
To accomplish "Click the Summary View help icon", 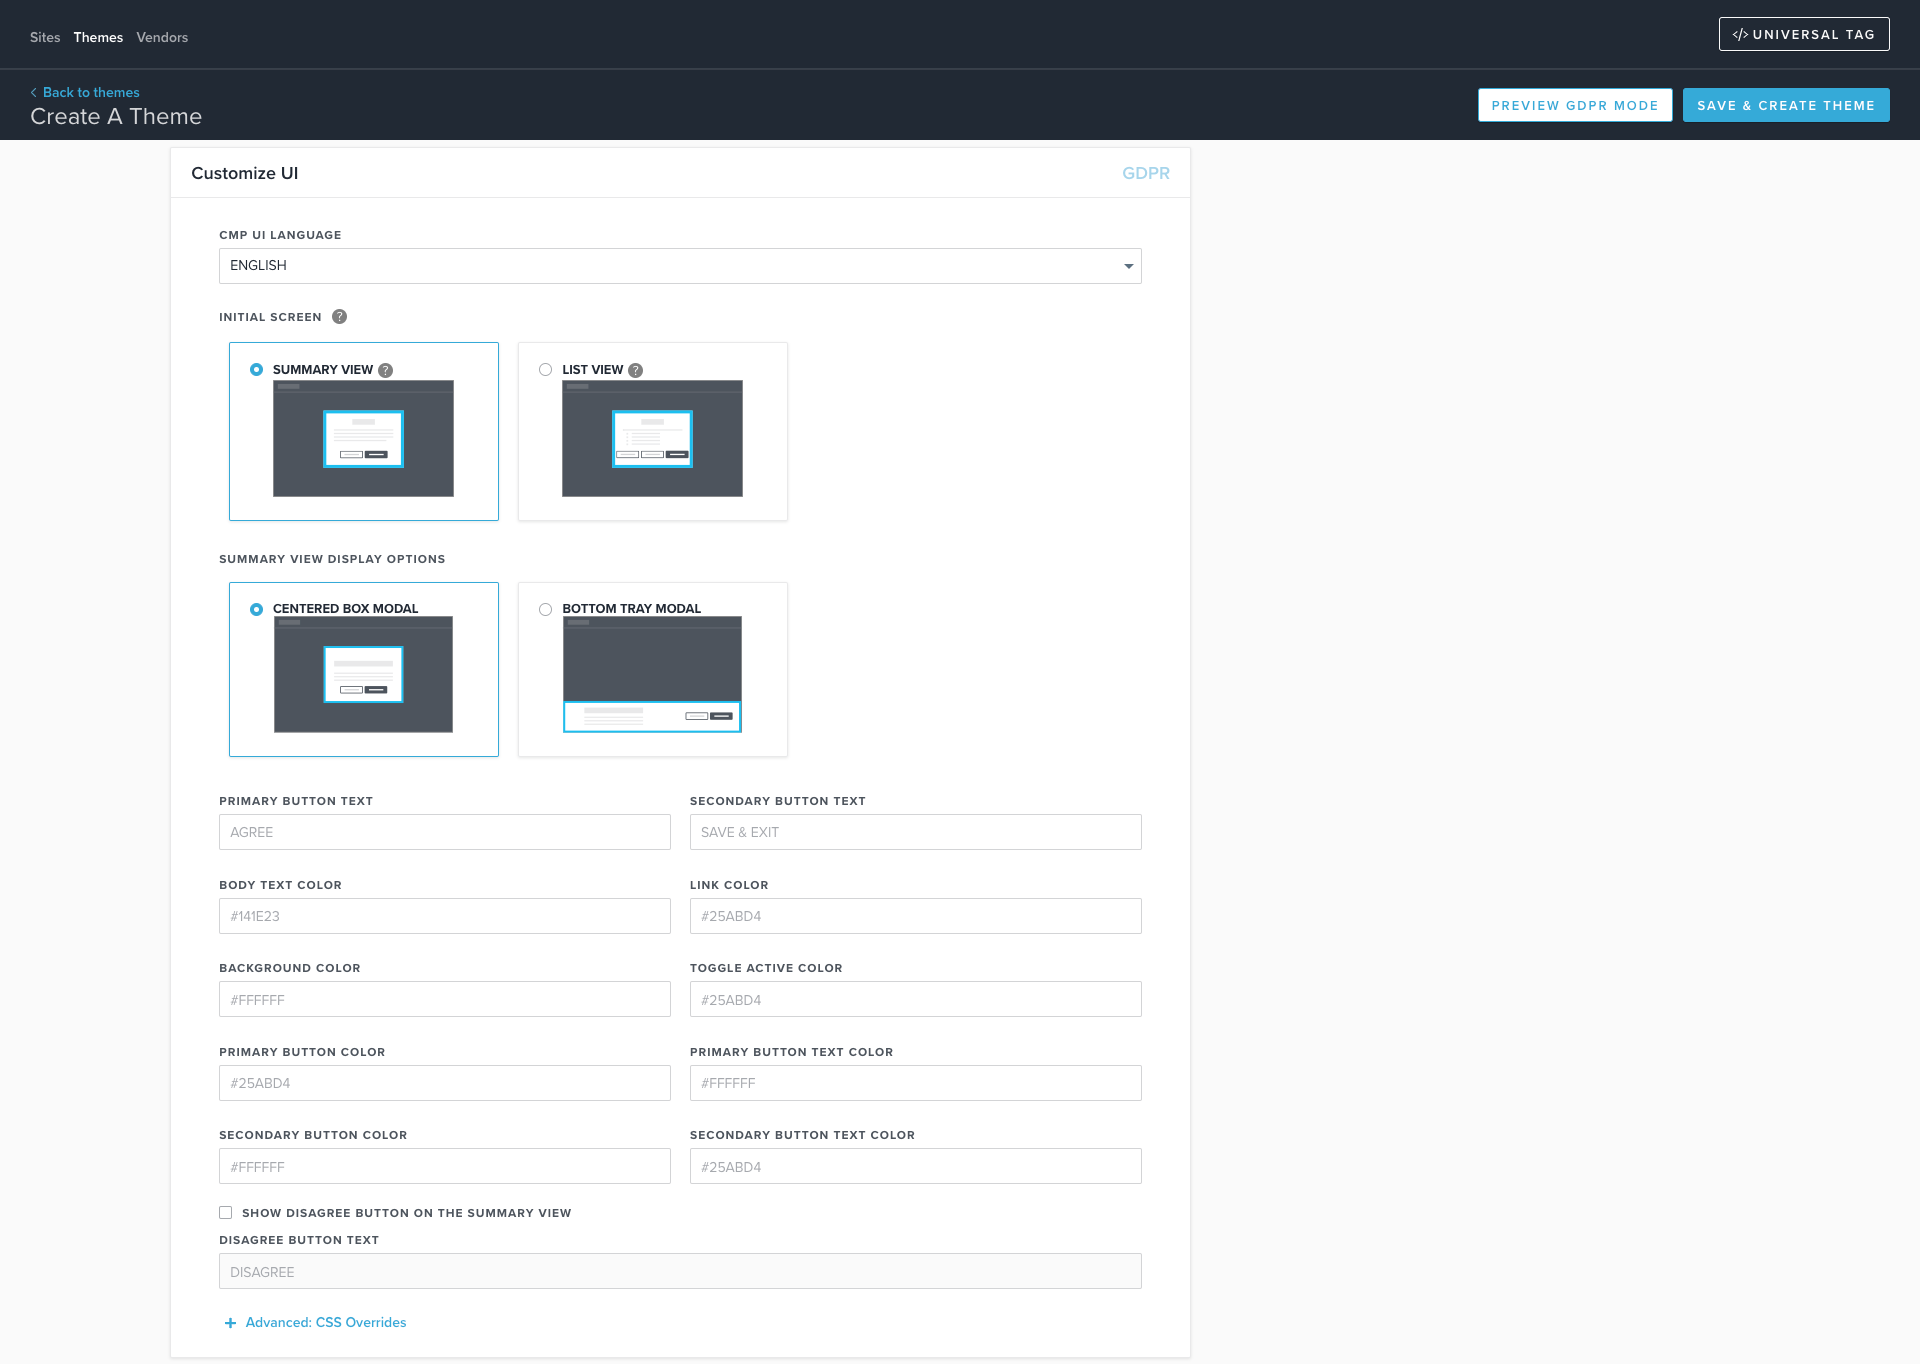I will point(386,370).
